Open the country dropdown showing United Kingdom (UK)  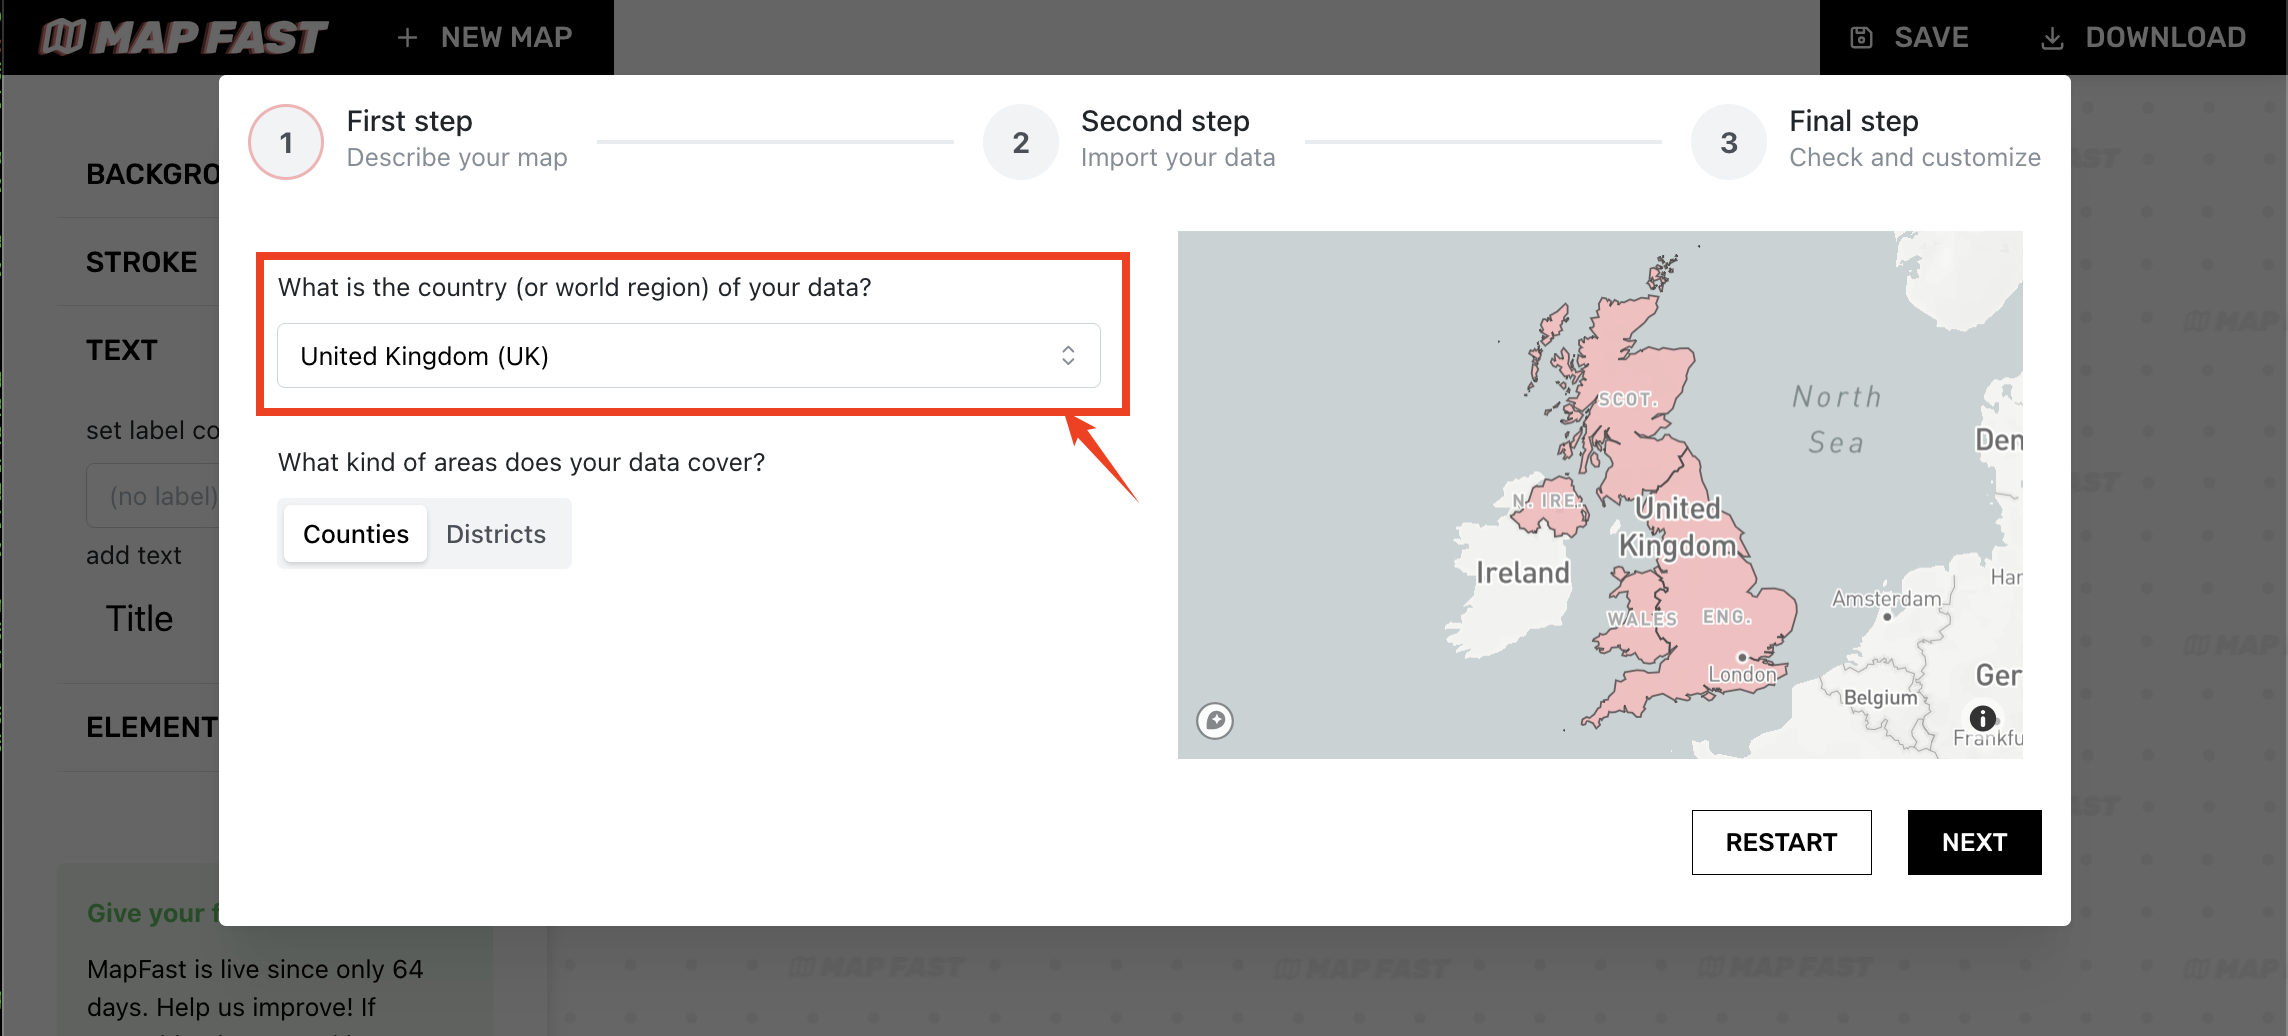pos(689,356)
